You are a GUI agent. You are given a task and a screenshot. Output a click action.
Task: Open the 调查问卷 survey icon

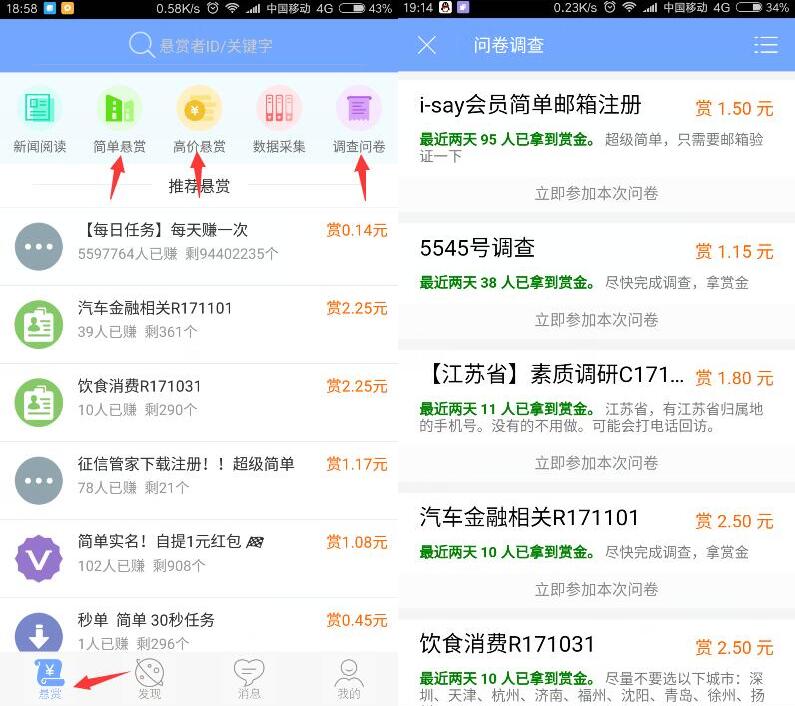coord(359,109)
